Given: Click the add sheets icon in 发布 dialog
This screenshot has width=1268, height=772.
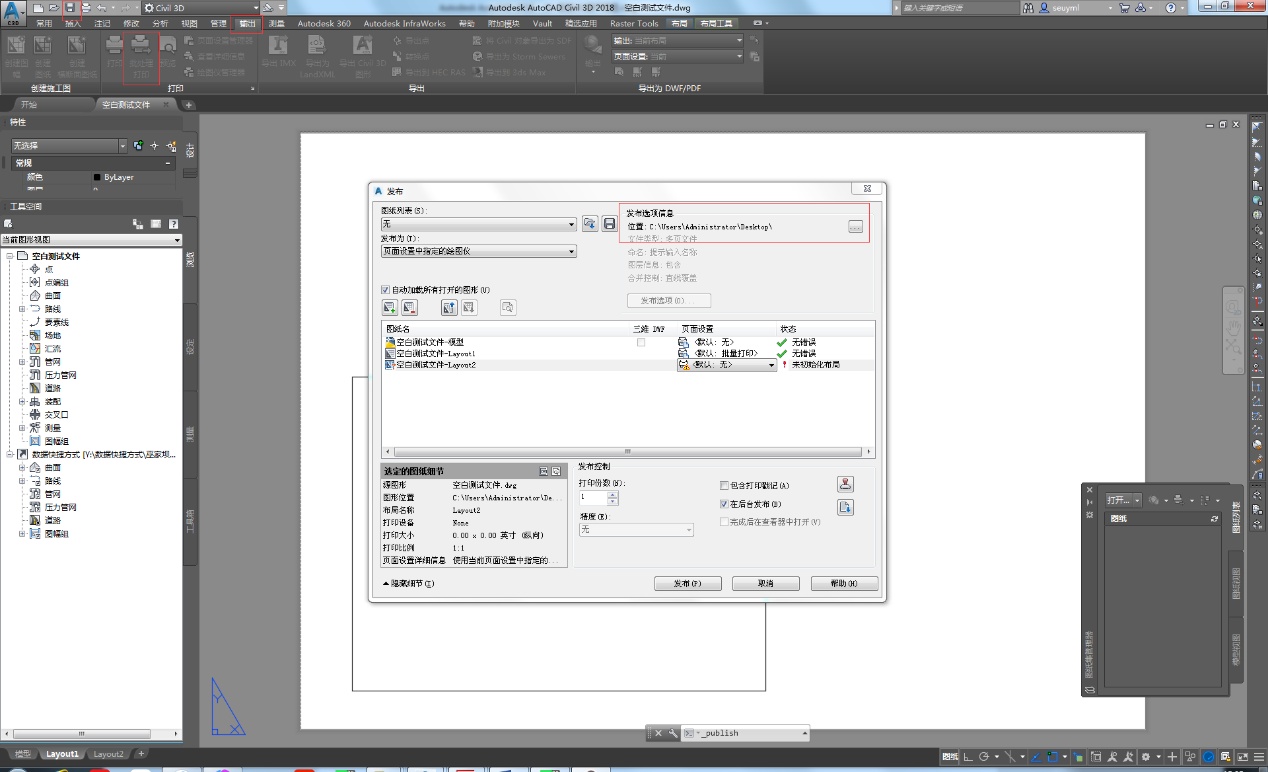Looking at the screenshot, I should (390, 307).
